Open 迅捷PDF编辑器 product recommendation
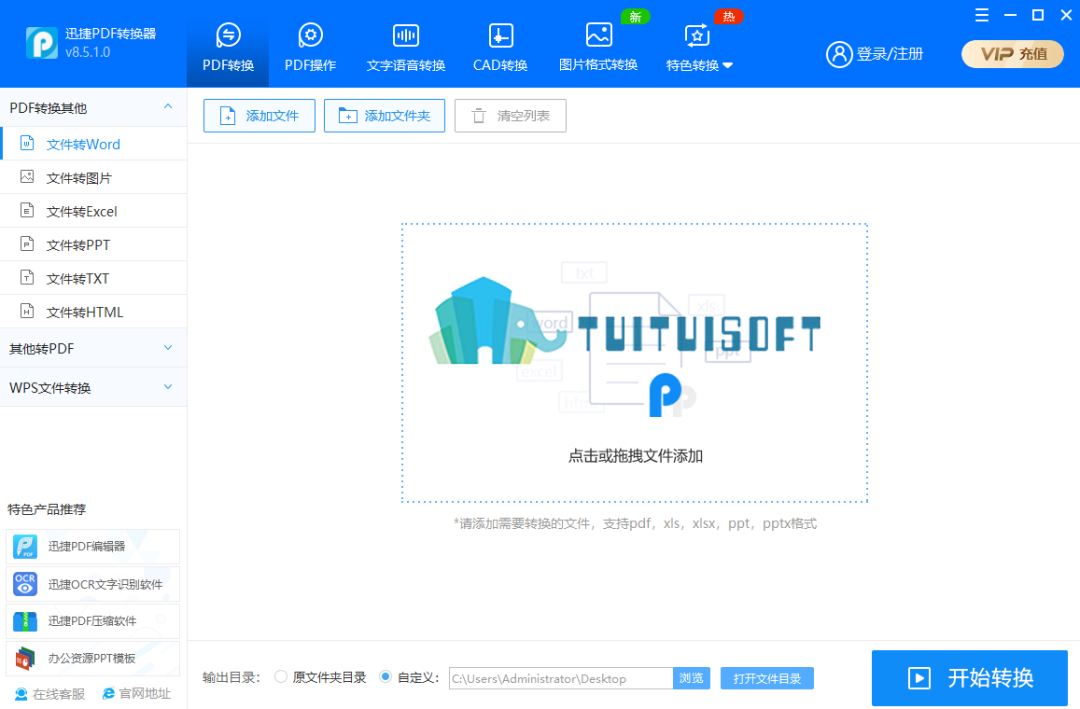 tap(93, 546)
